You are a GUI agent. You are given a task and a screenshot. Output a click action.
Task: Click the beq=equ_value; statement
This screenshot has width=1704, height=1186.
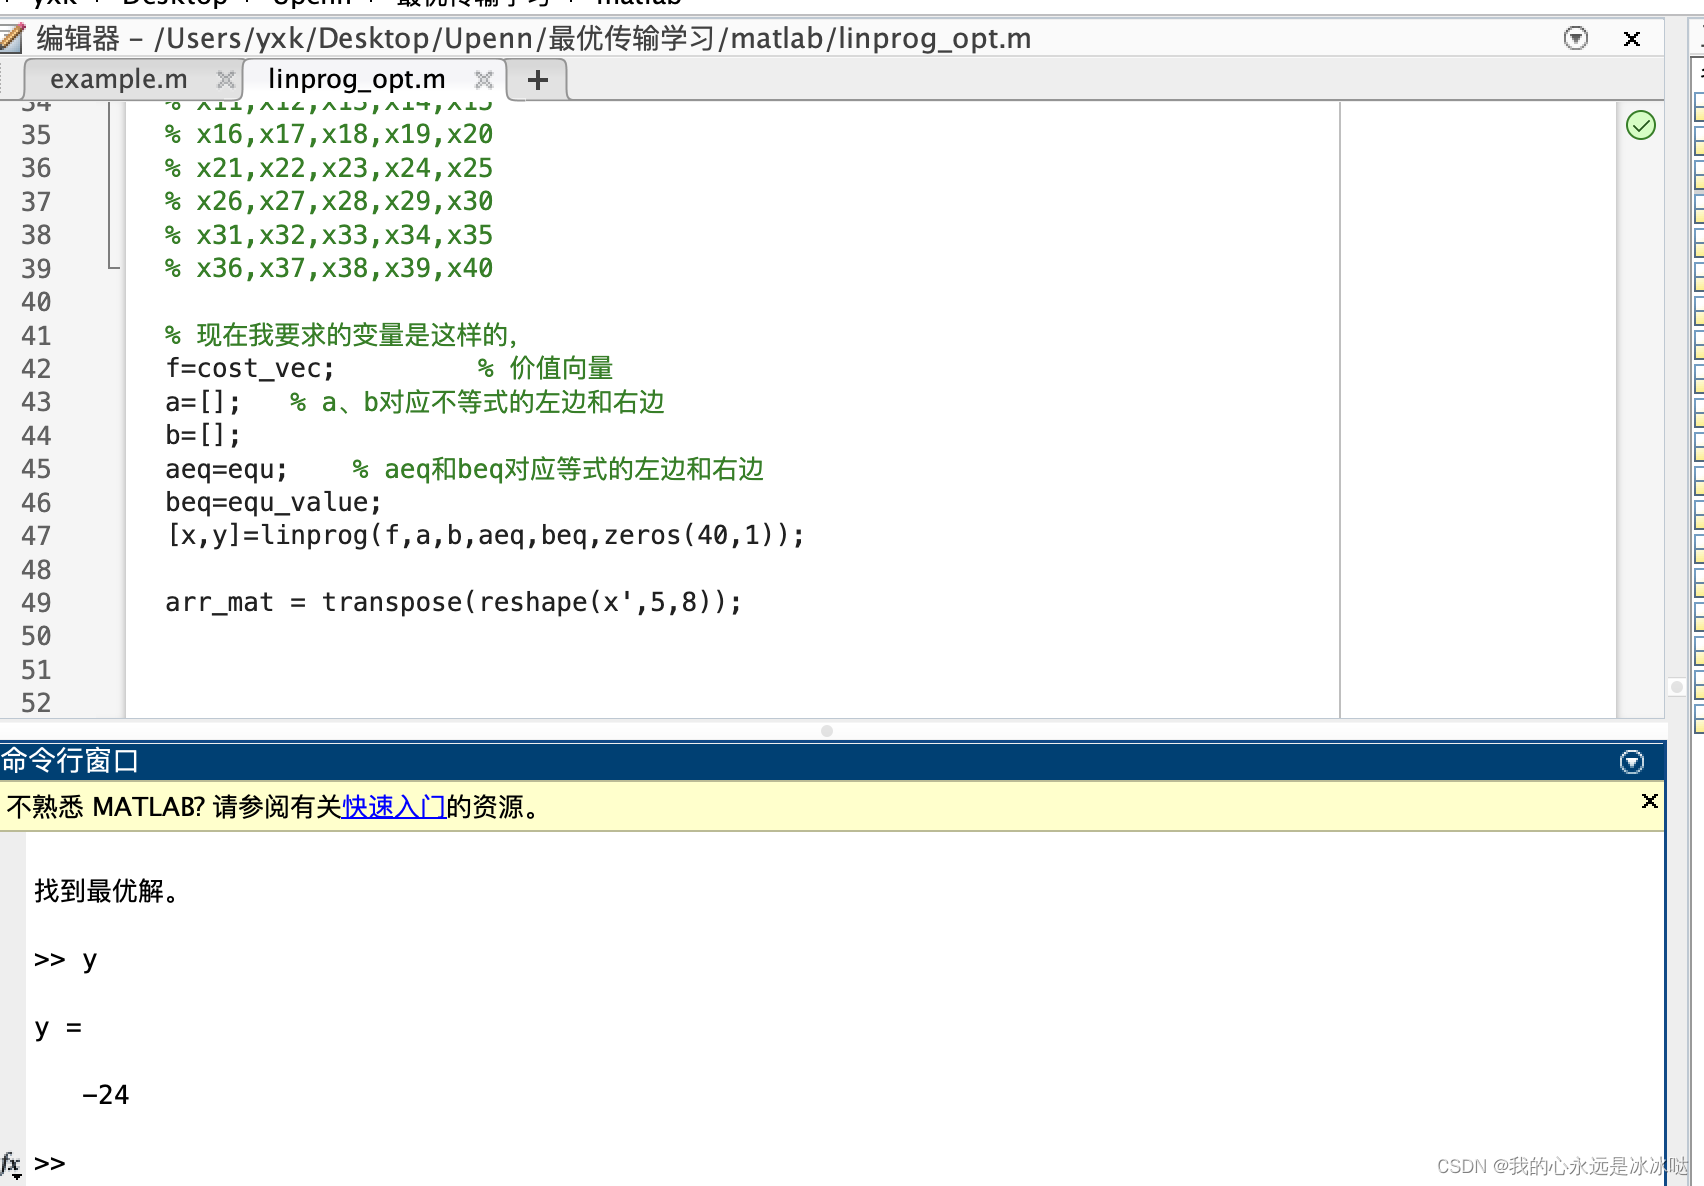(x=273, y=502)
